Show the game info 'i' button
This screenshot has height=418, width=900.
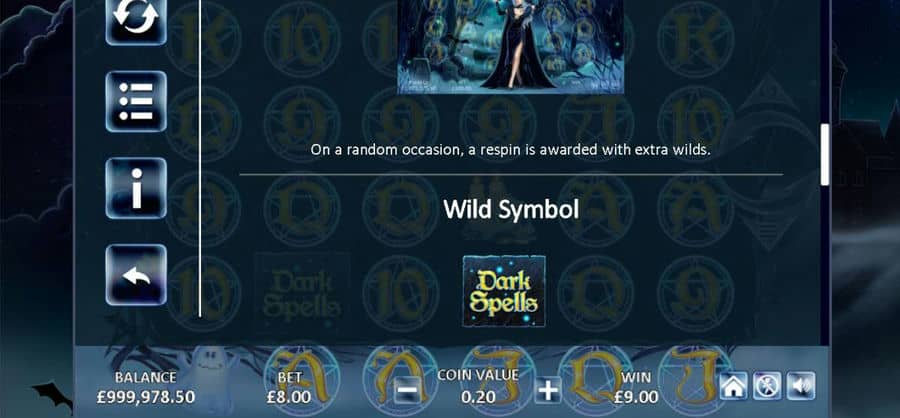click(x=136, y=188)
